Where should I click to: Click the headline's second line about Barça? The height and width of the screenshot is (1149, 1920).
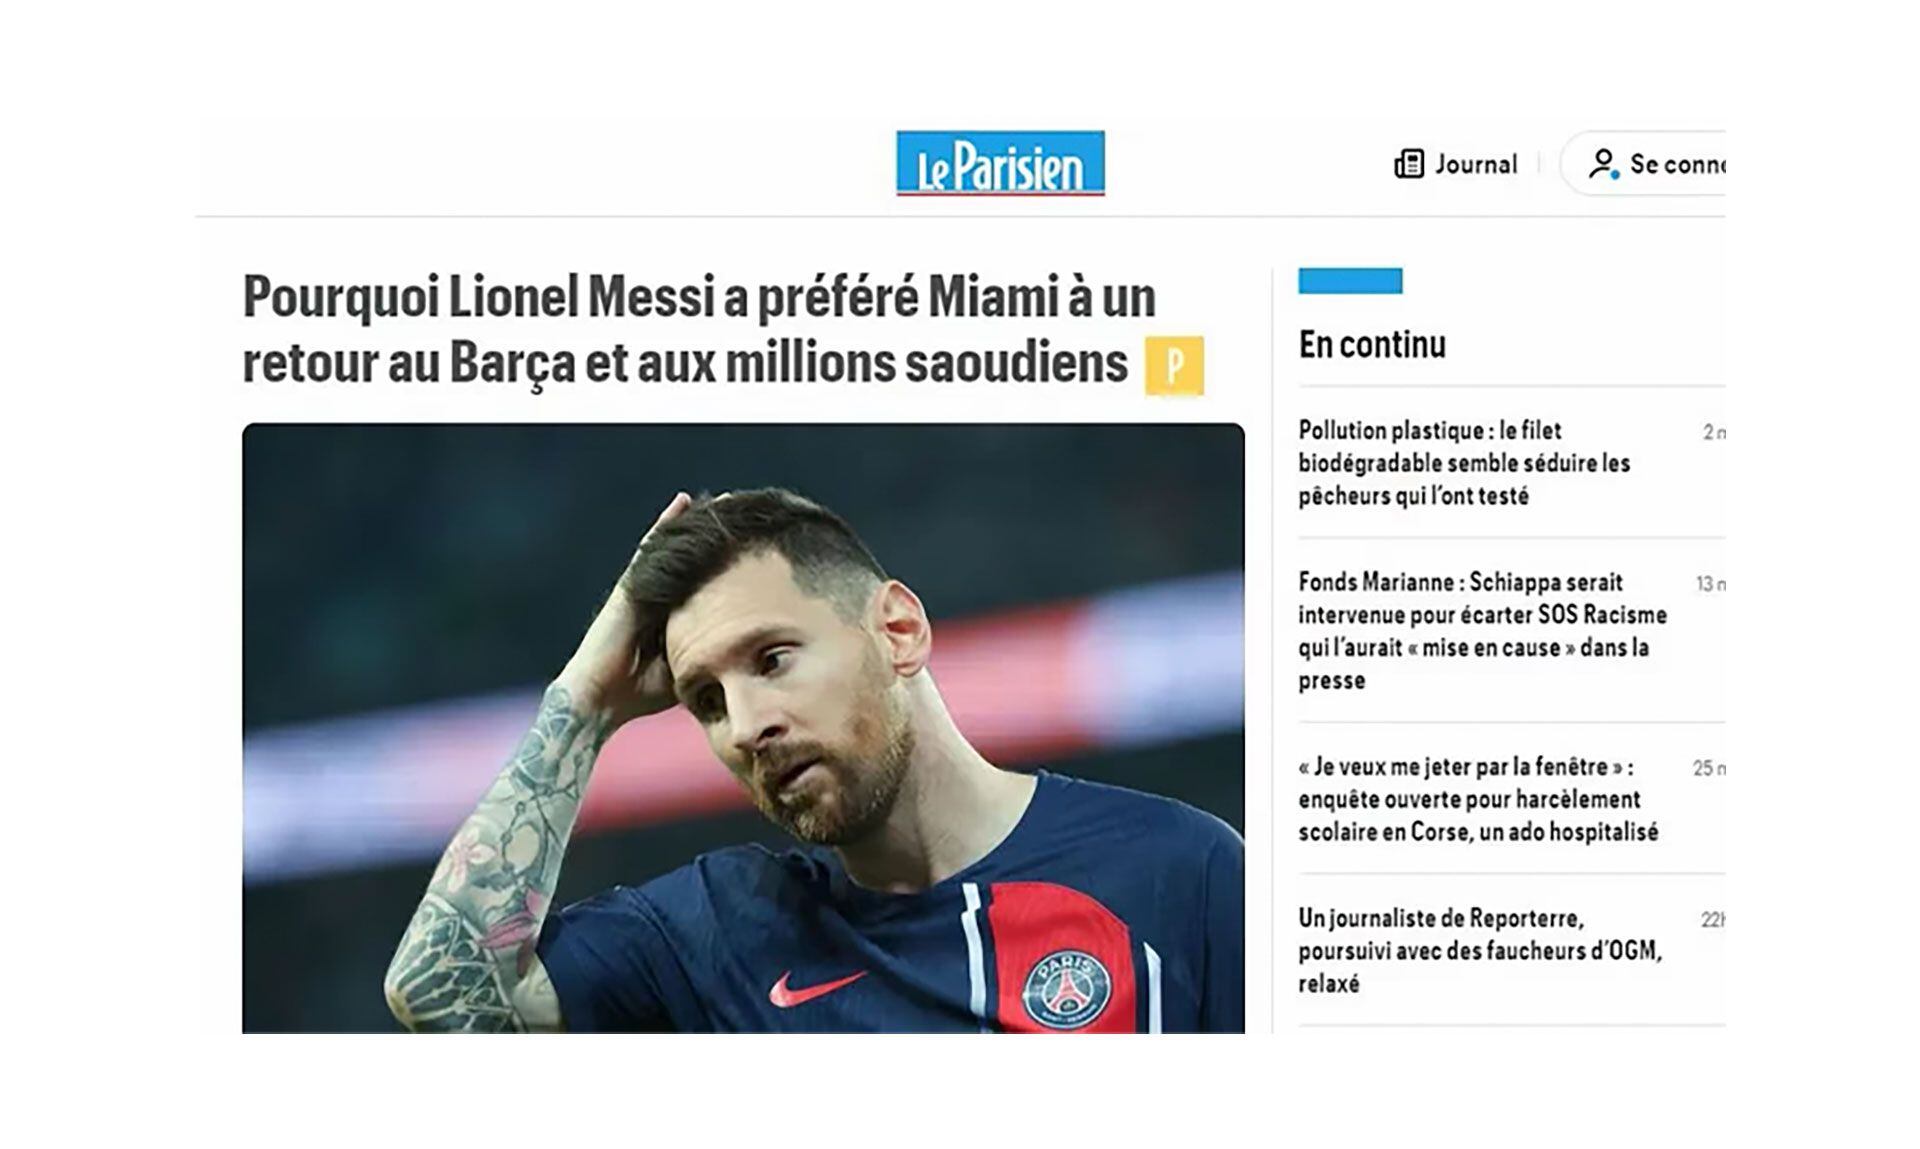(685, 363)
